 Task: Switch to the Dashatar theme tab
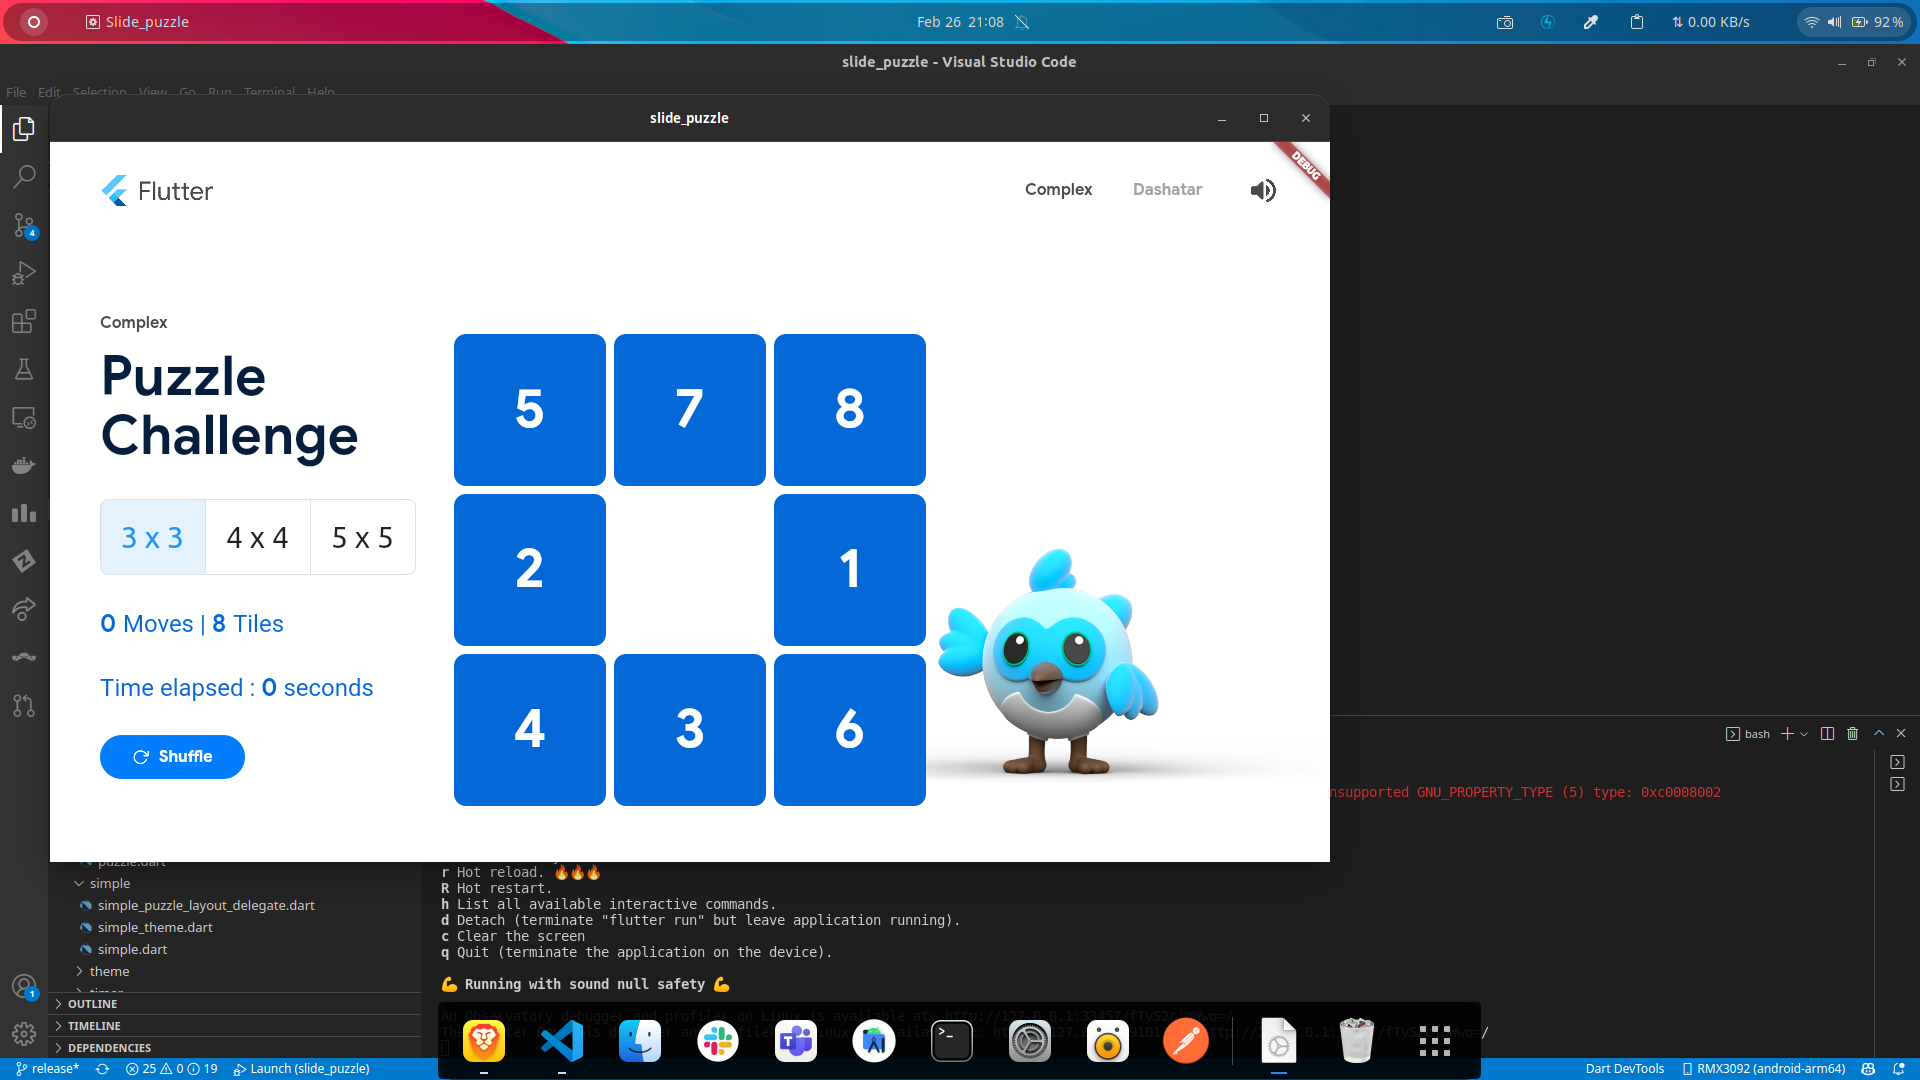point(1167,190)
